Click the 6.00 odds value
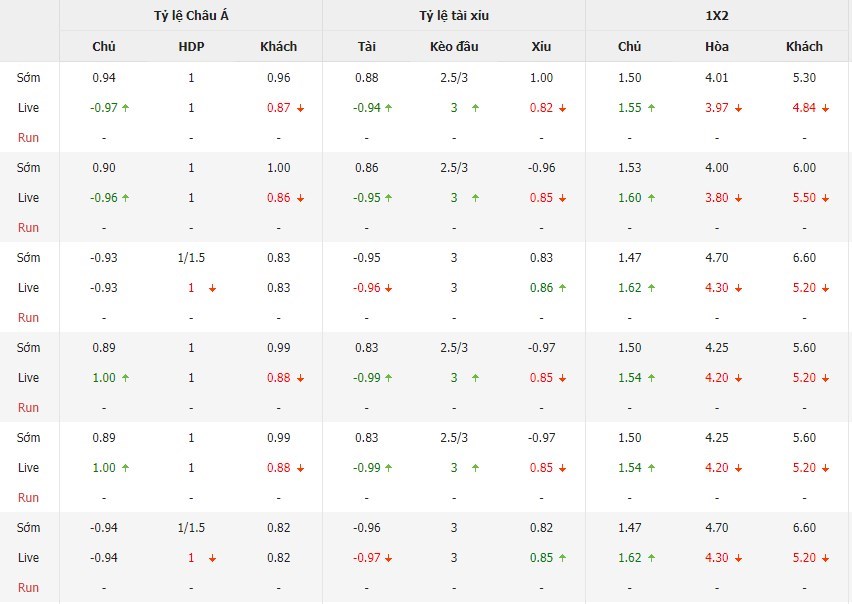Viewport: 852px width, 604px height. pos(804,168)
